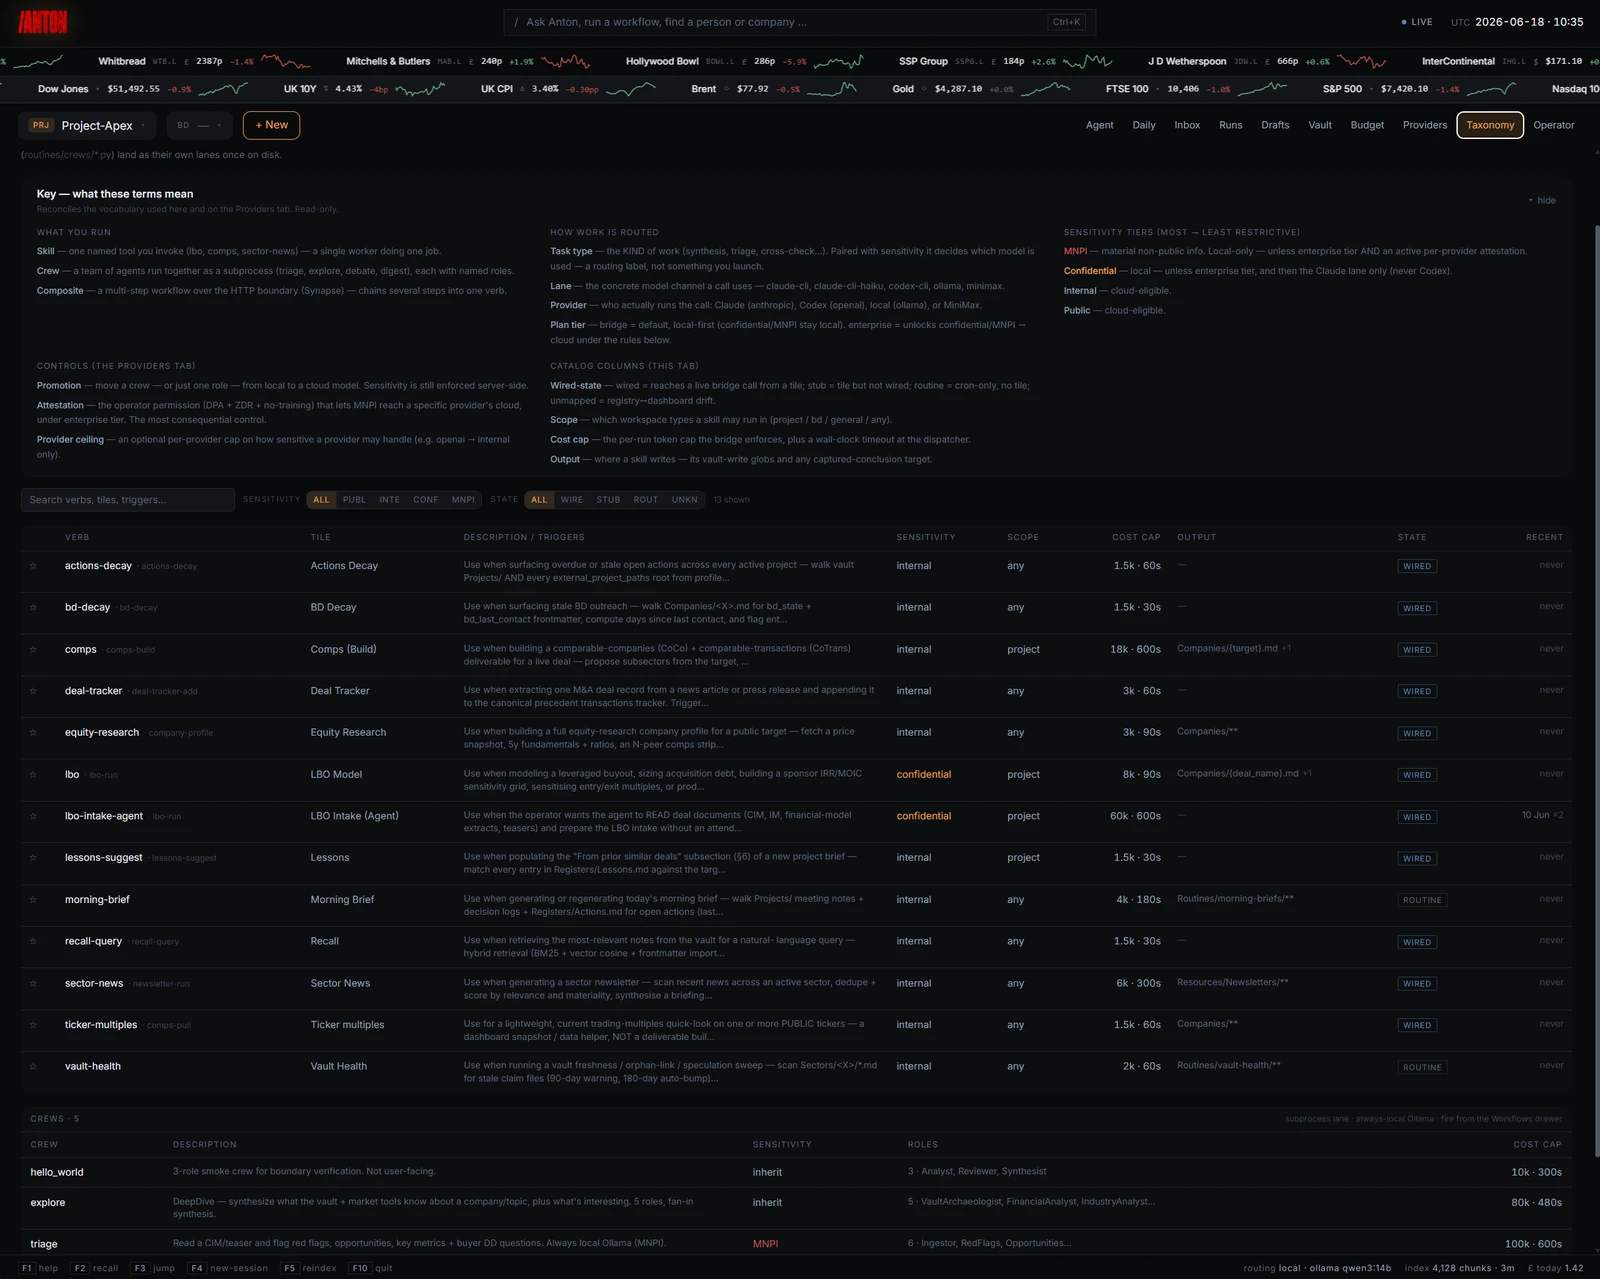Switch to the Runs tab
The image size is (1600, 1279).
[1231, 126]
